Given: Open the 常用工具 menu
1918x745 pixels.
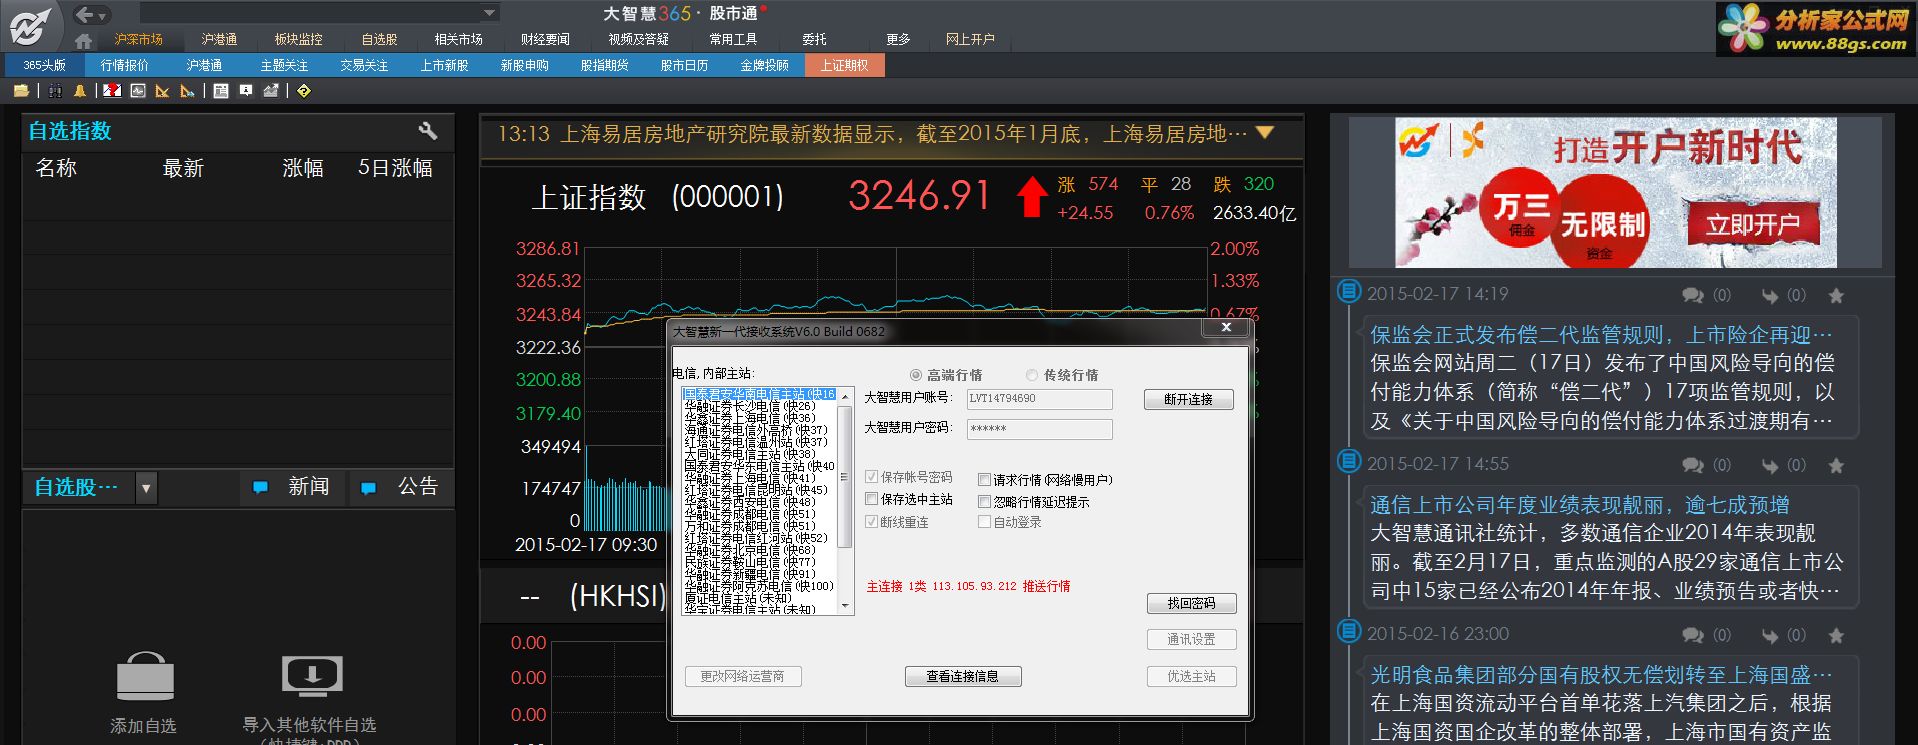Looking at the screenshot, I should [733, 40].
